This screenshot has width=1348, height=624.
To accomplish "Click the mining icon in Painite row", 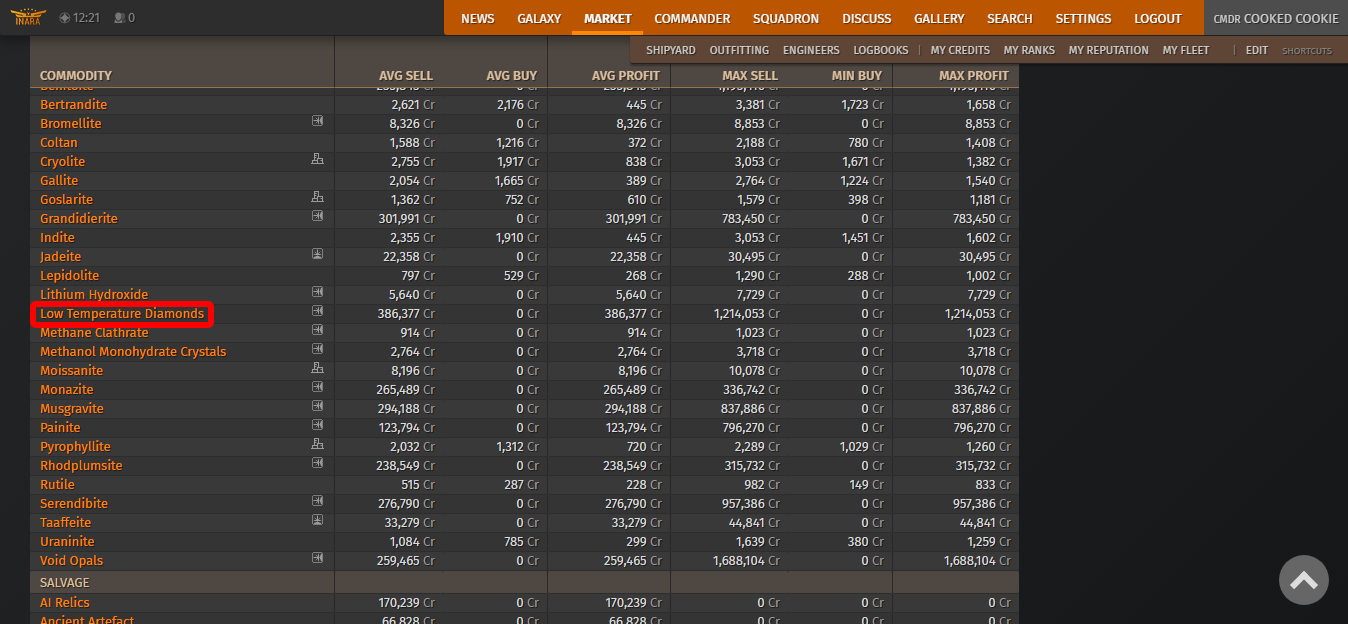I will tap(318, 426).
